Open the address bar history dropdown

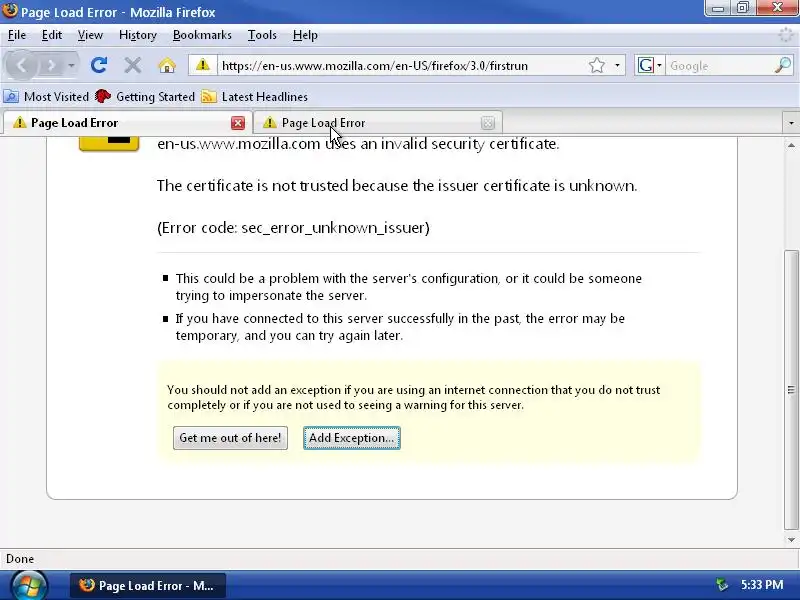pyautogui.click(x=617, y=65)
